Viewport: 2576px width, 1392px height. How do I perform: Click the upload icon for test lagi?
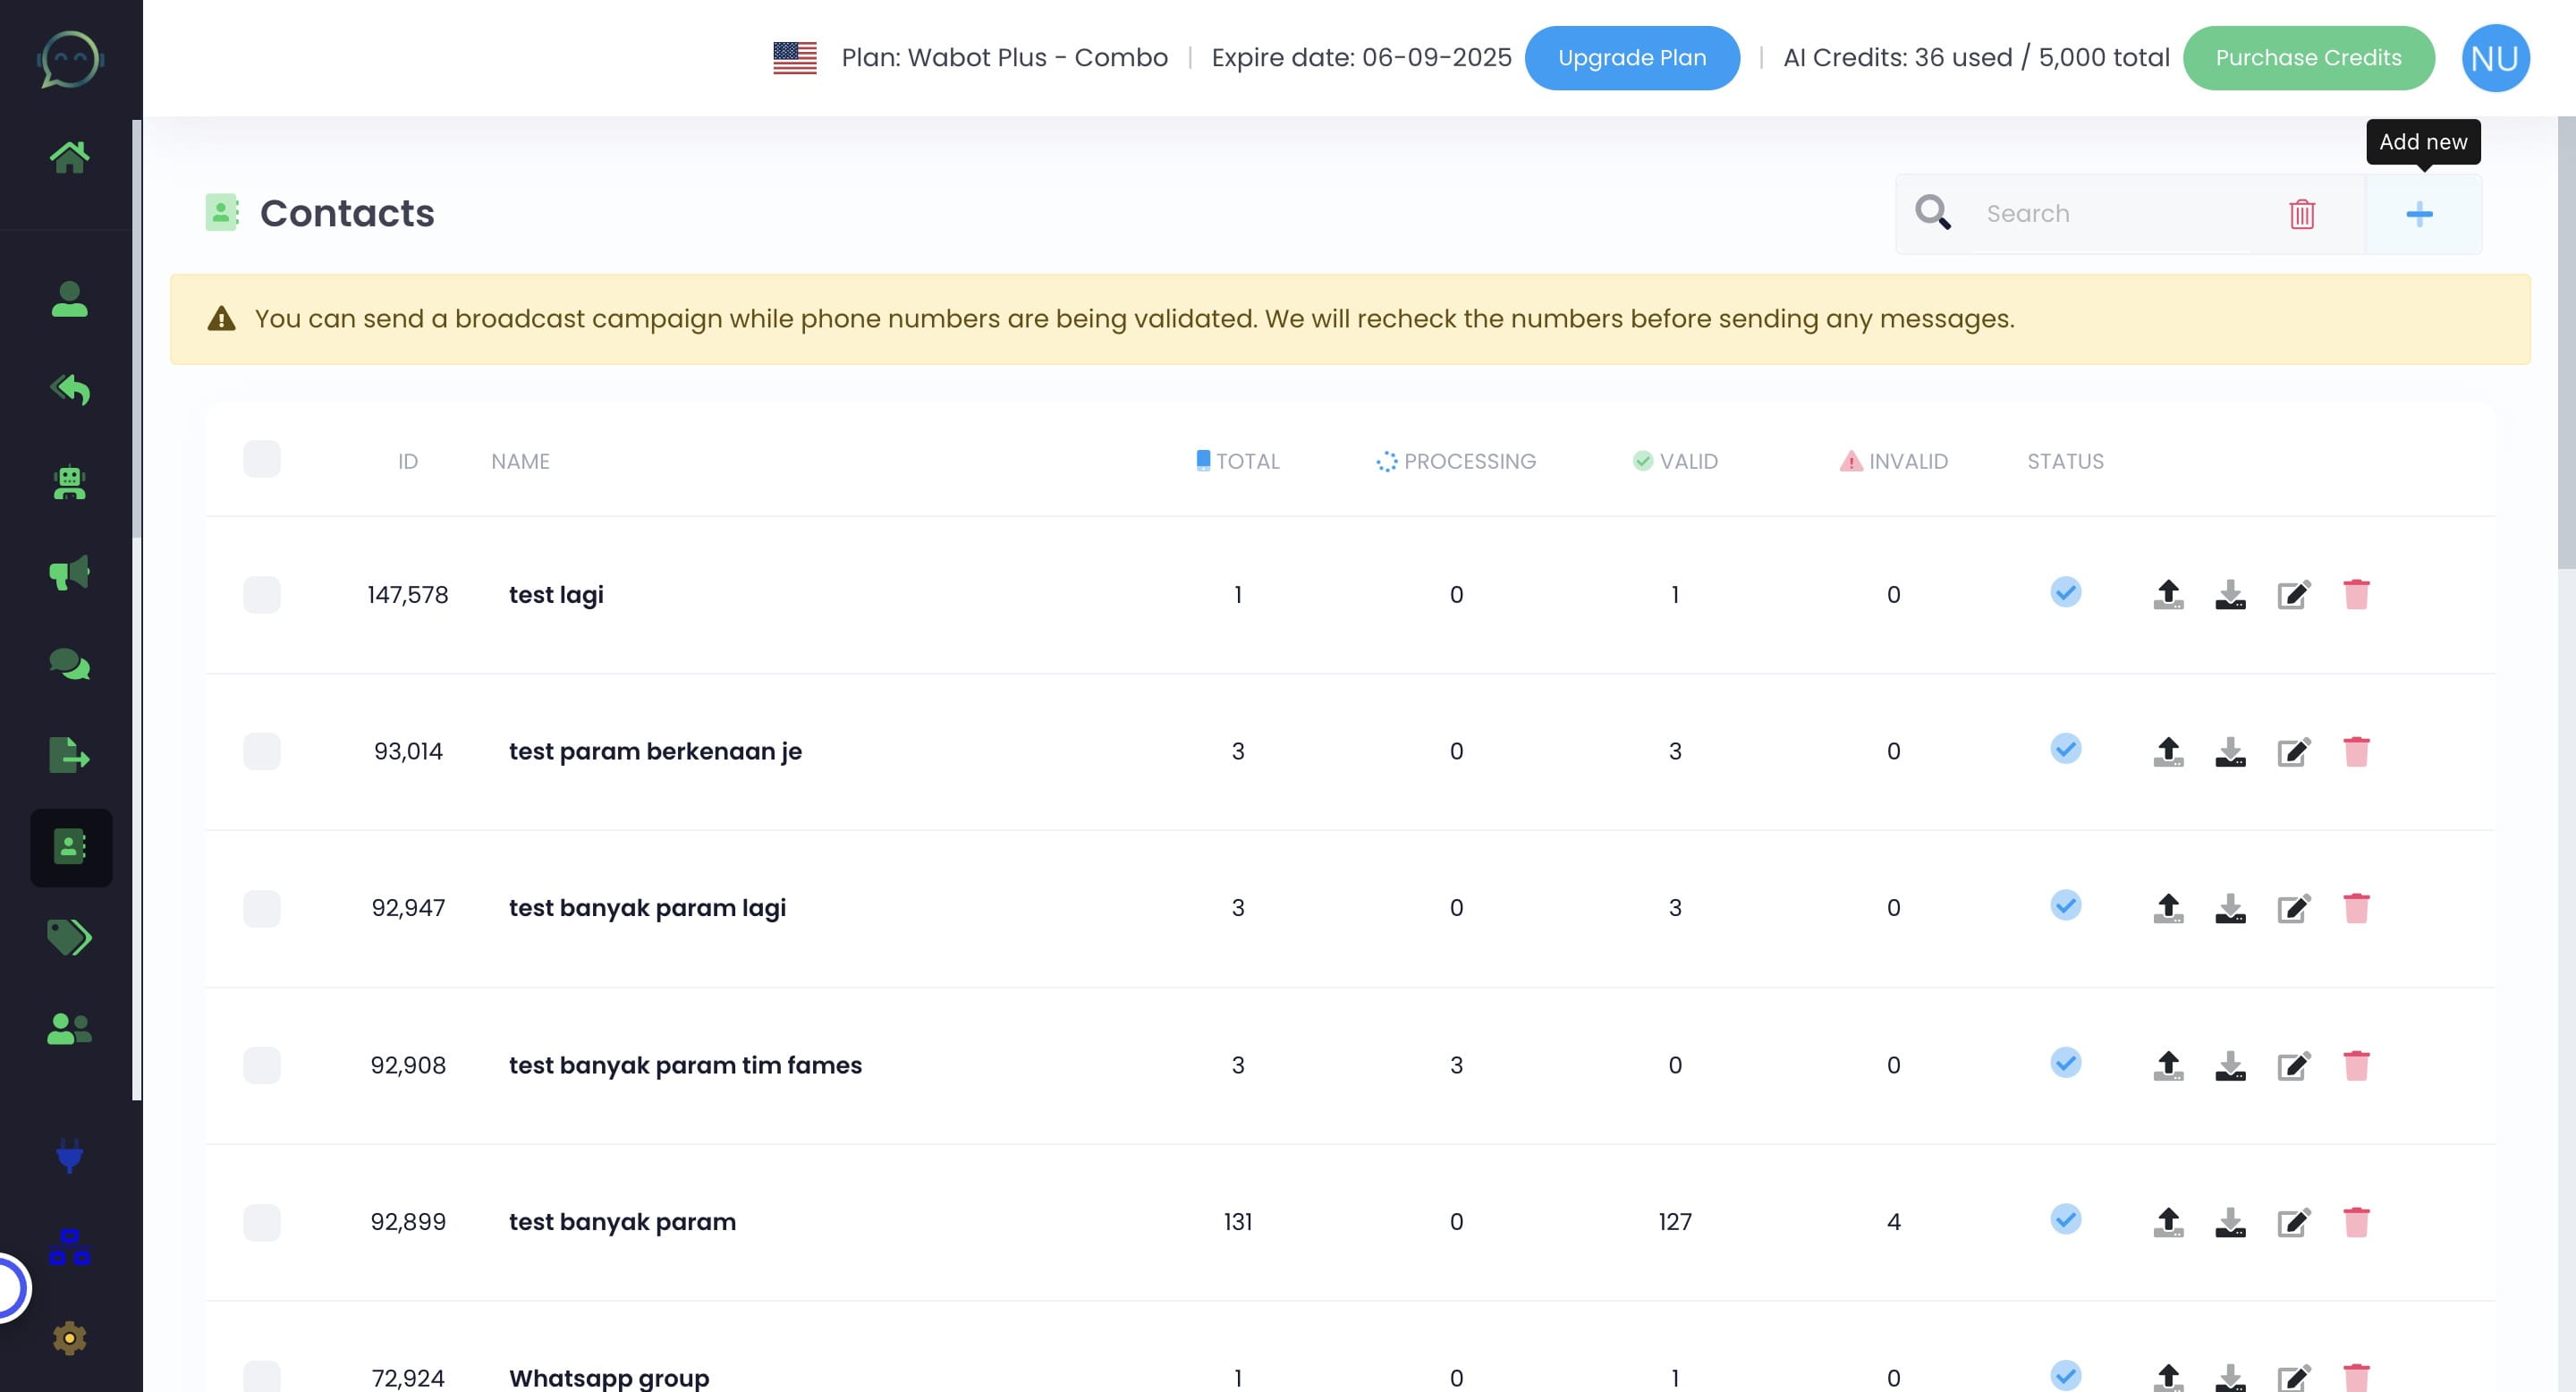[2167, 595]
